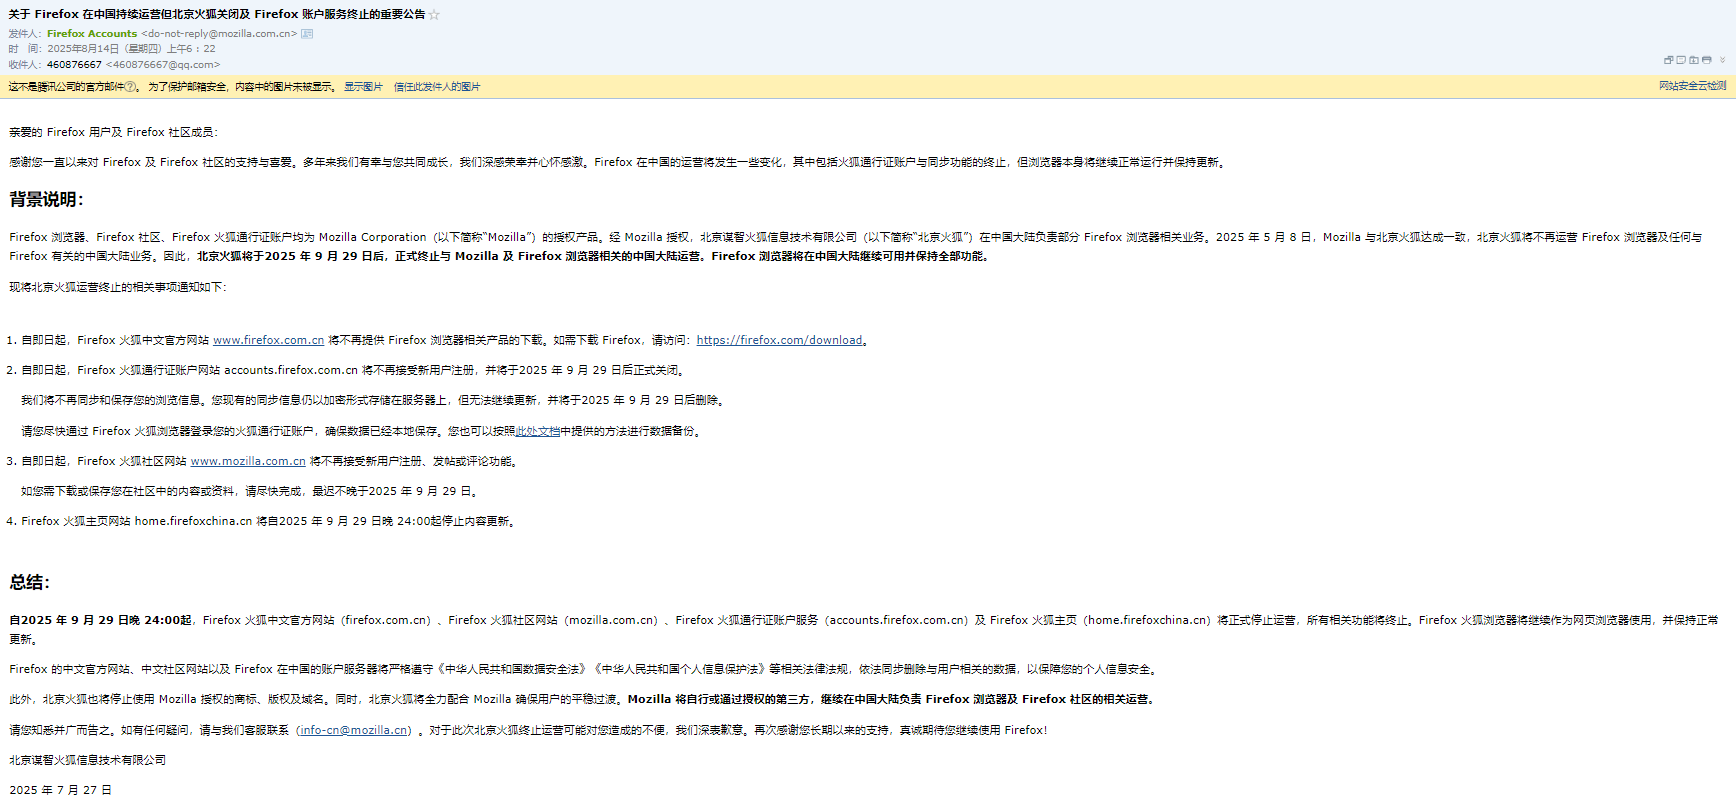Click recipient address 460876667@qq.com
The image size is (1736, 807).
coord(163,65)
